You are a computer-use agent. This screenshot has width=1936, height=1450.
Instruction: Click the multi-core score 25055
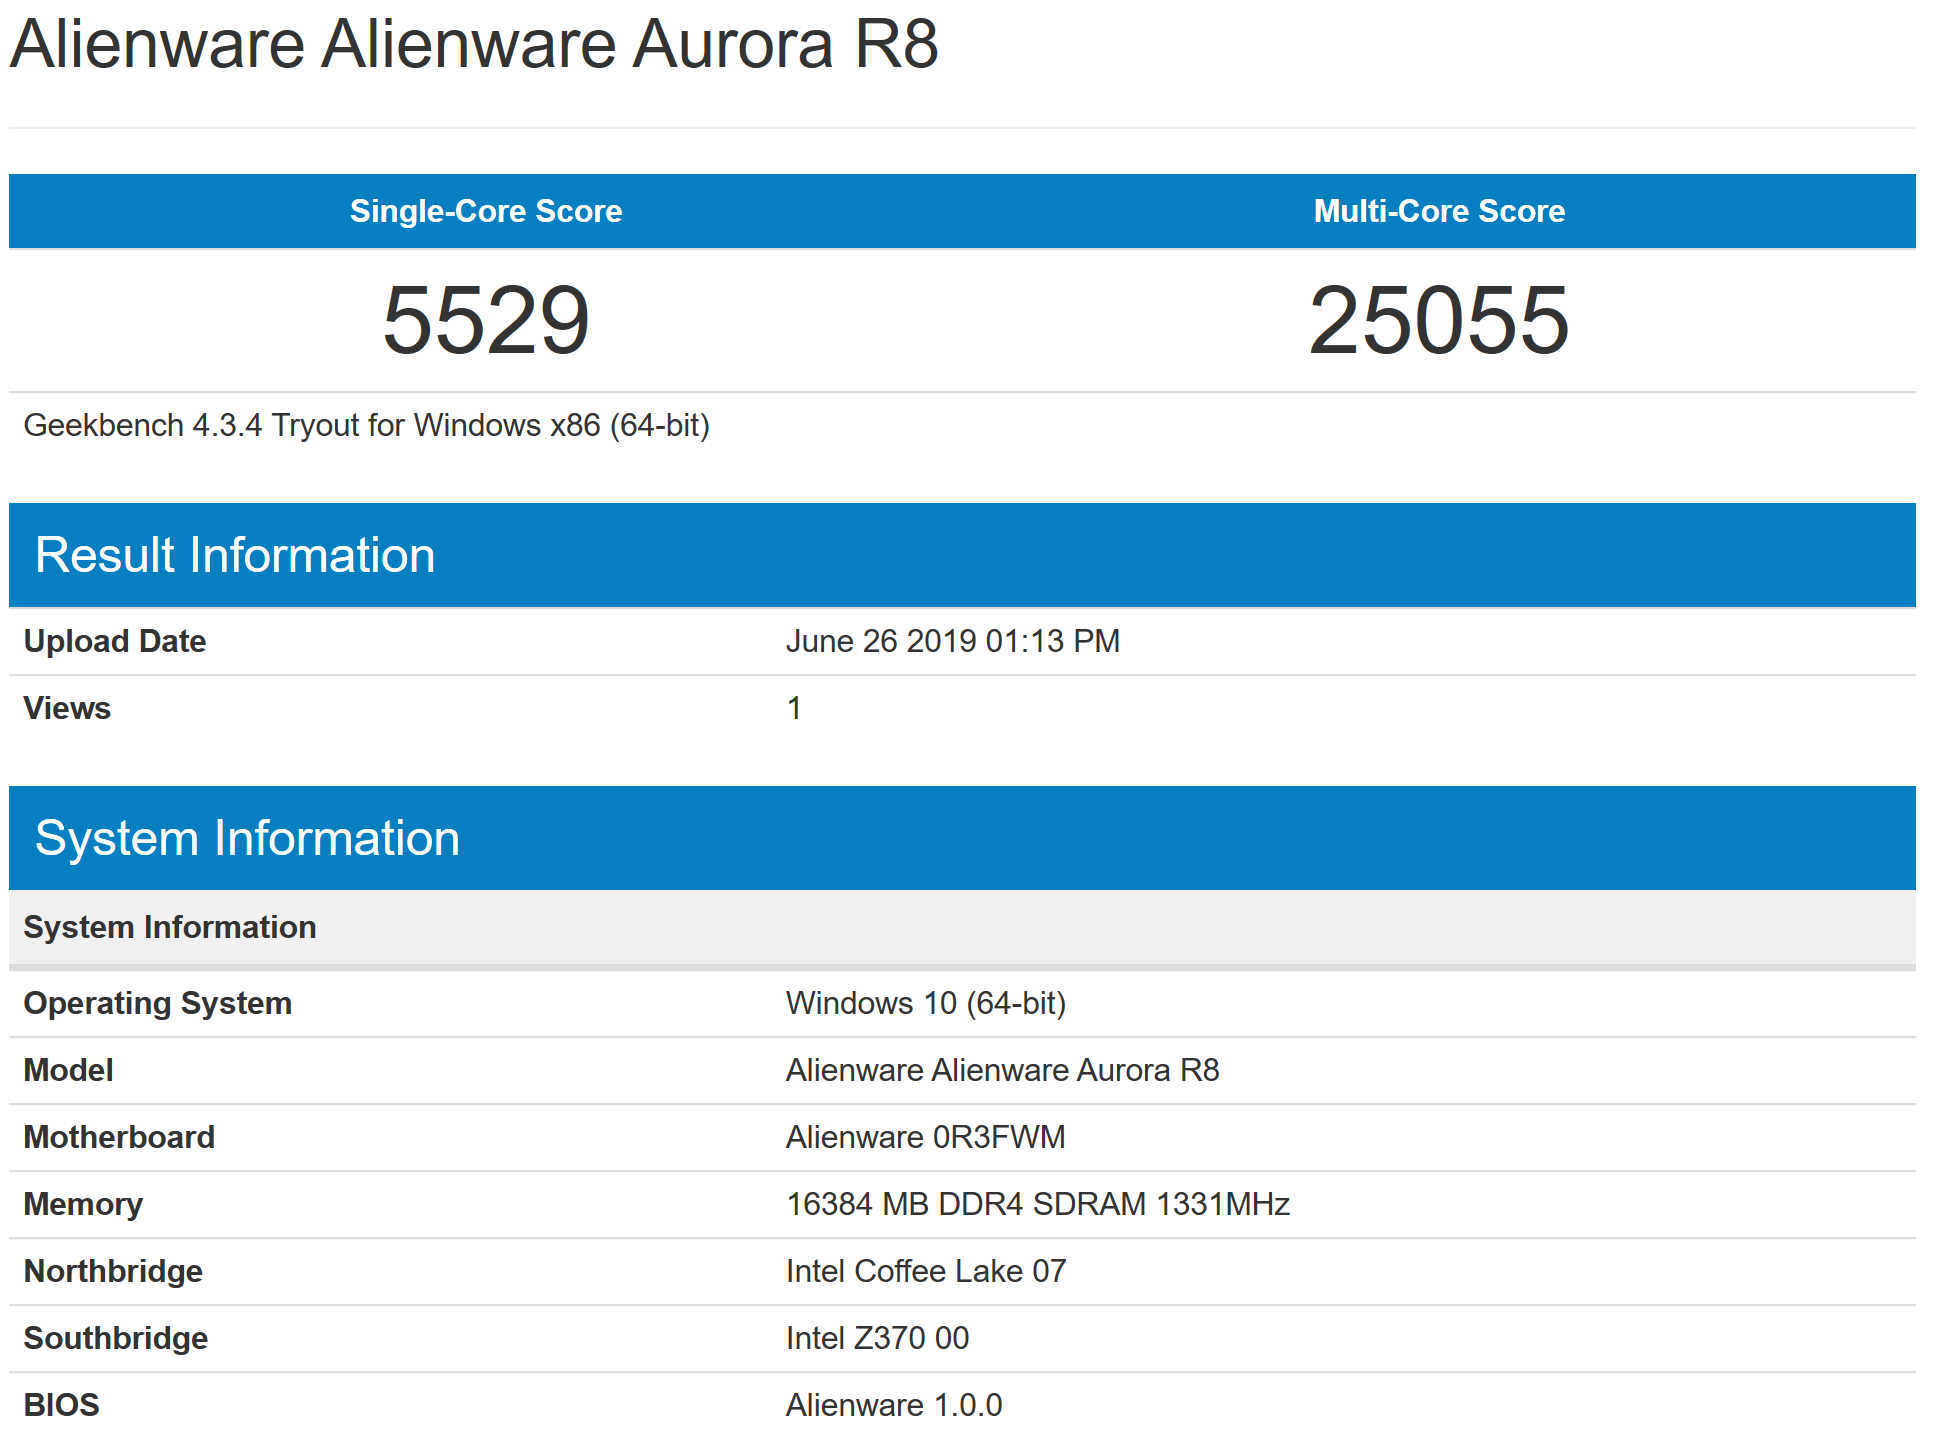1439,320
